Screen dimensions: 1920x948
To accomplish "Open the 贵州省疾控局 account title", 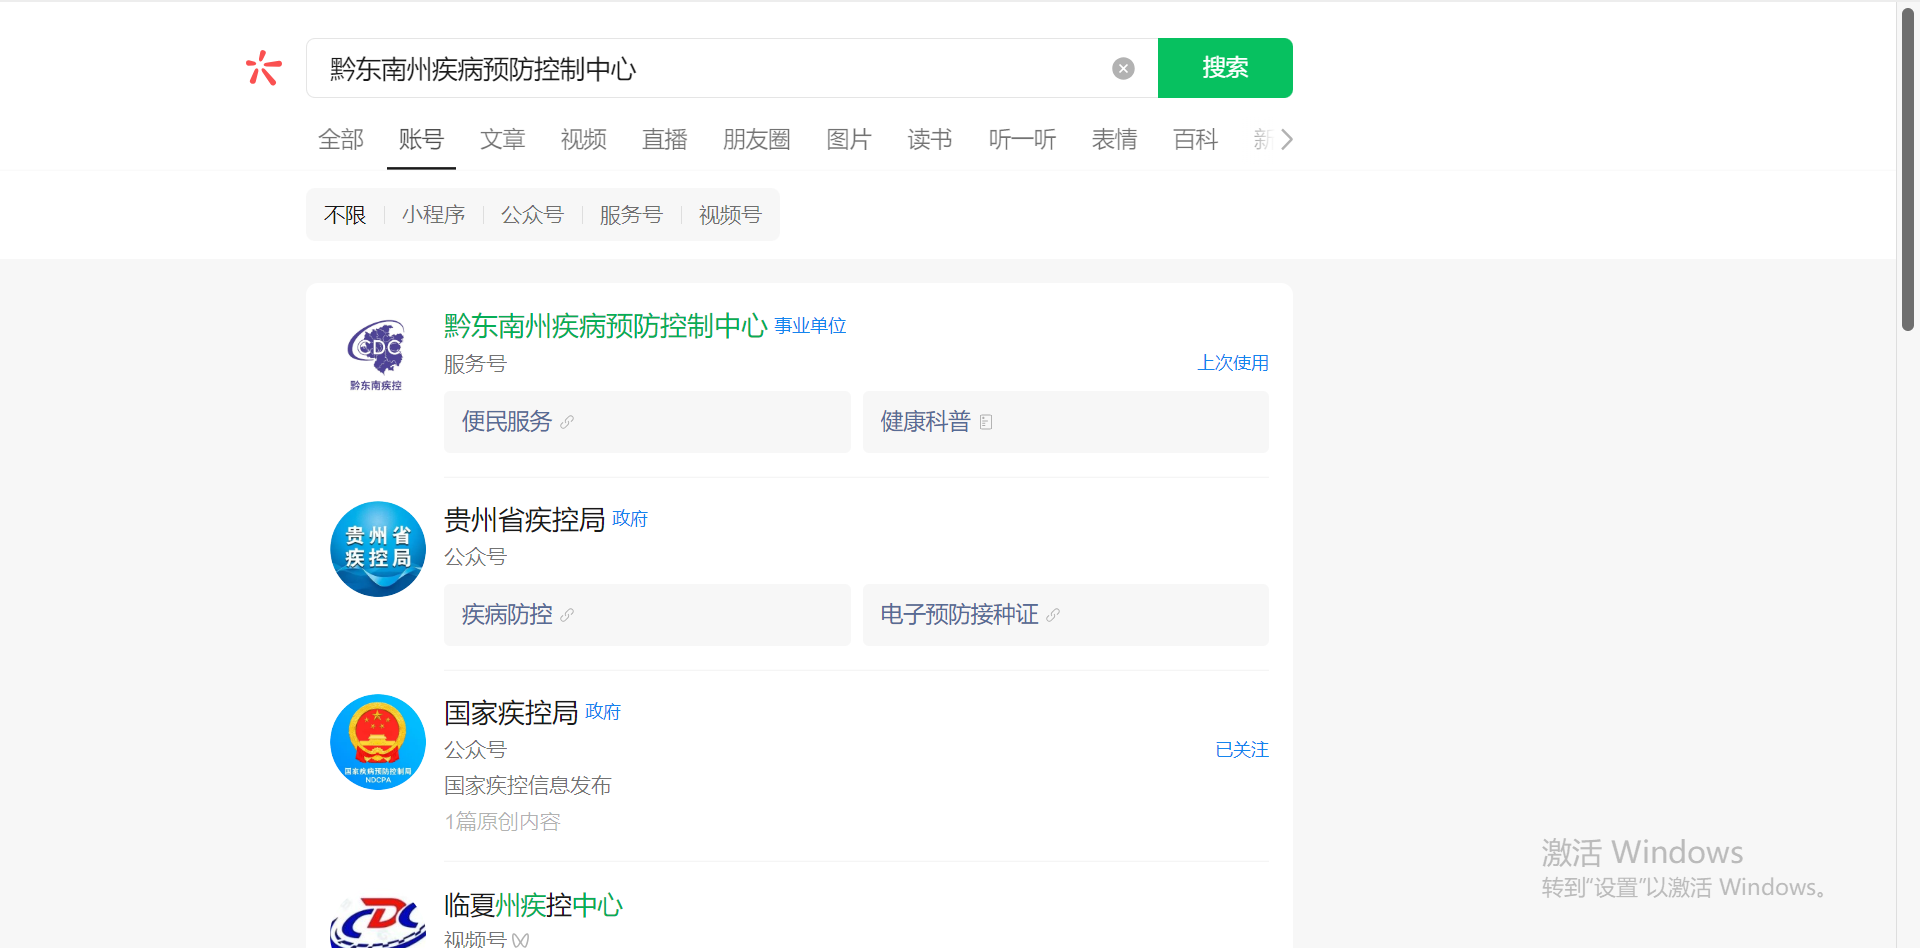I will [525, 520].
